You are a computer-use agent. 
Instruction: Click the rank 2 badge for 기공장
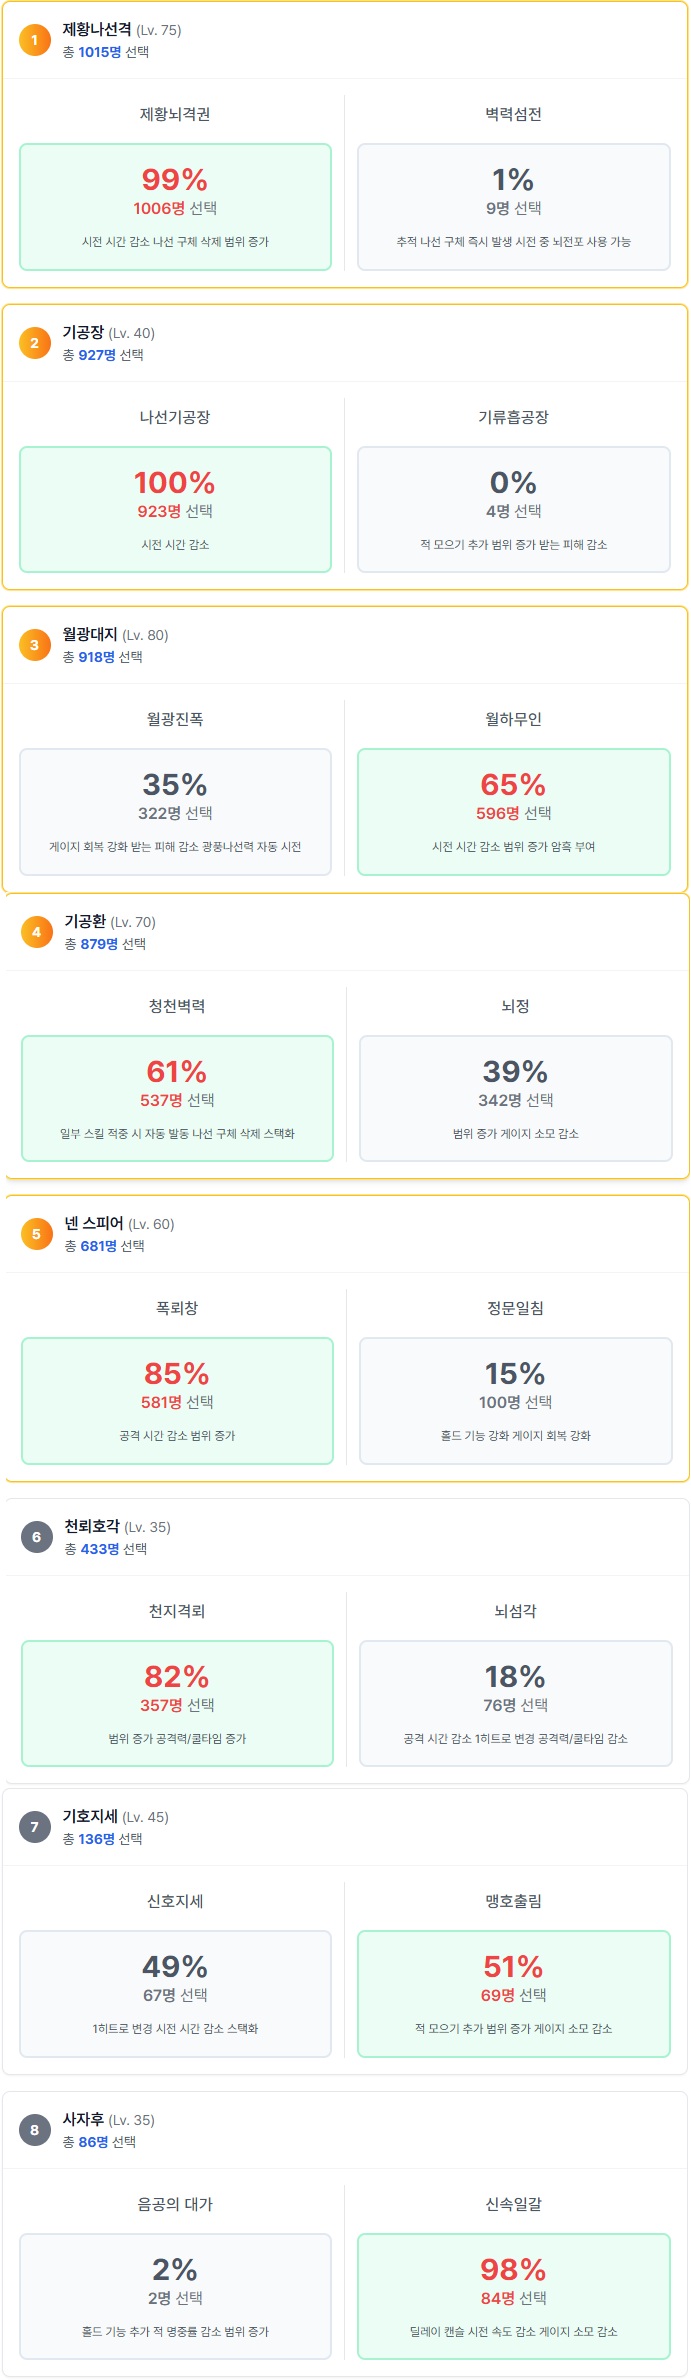[x=35, y=343]
